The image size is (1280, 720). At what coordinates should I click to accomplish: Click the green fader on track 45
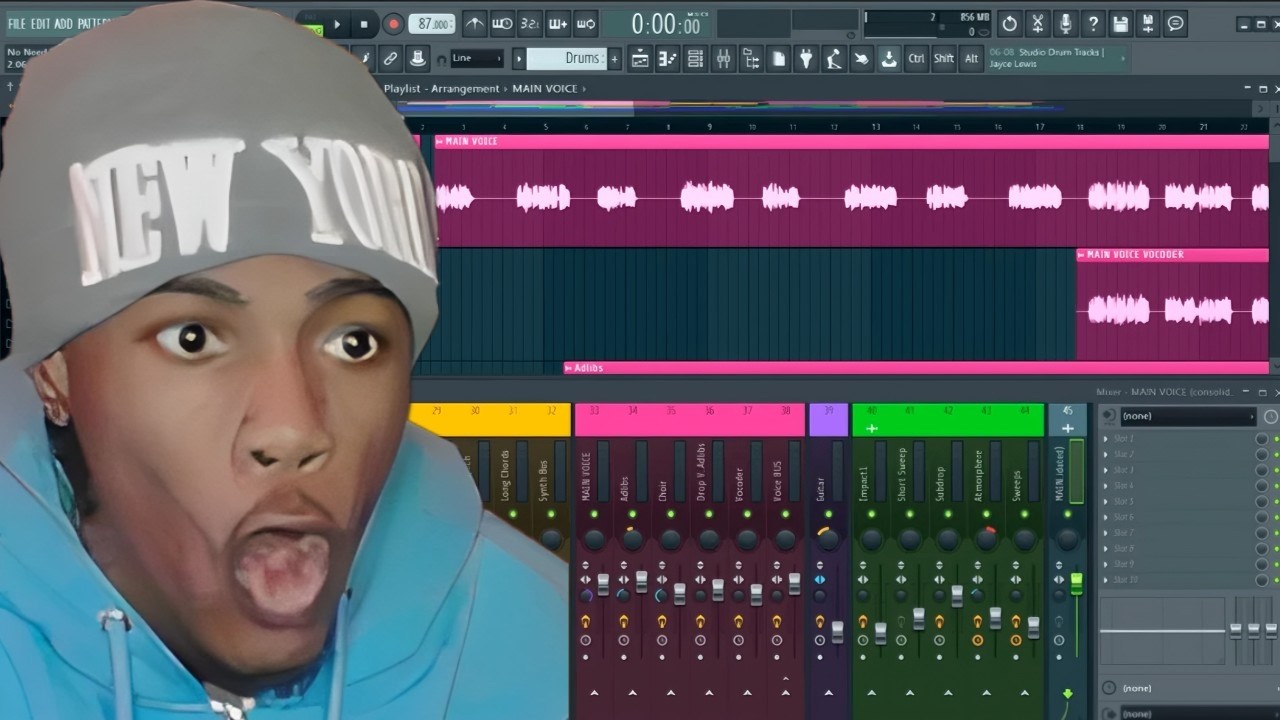(1077, 584)
